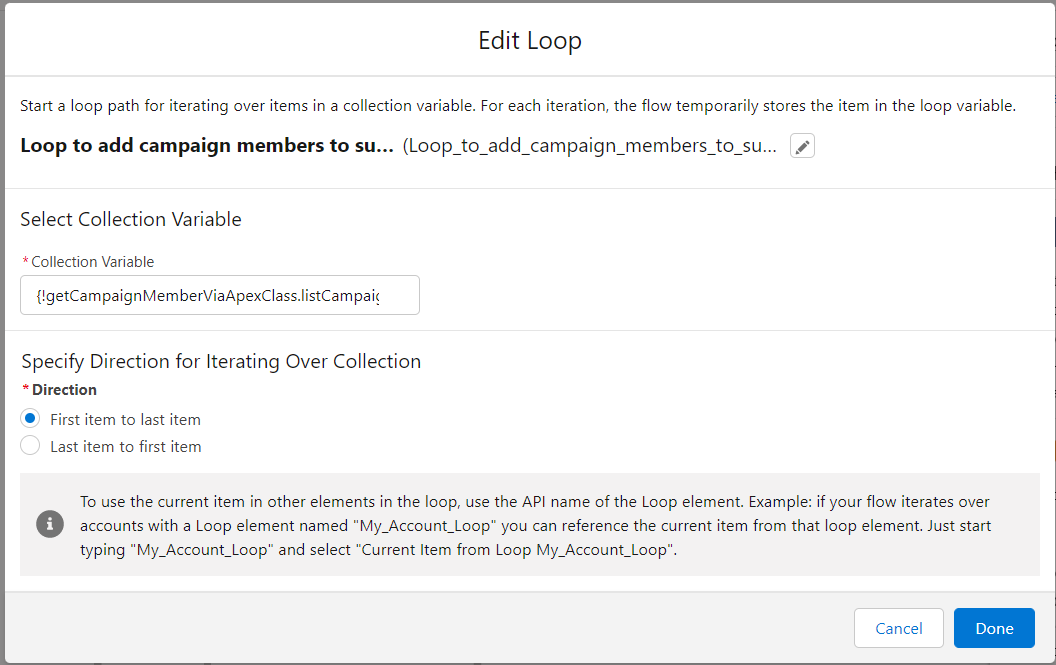
Task: Click the "My_Account_Loop" hint paragraph
Action: [x=535, y=526]
